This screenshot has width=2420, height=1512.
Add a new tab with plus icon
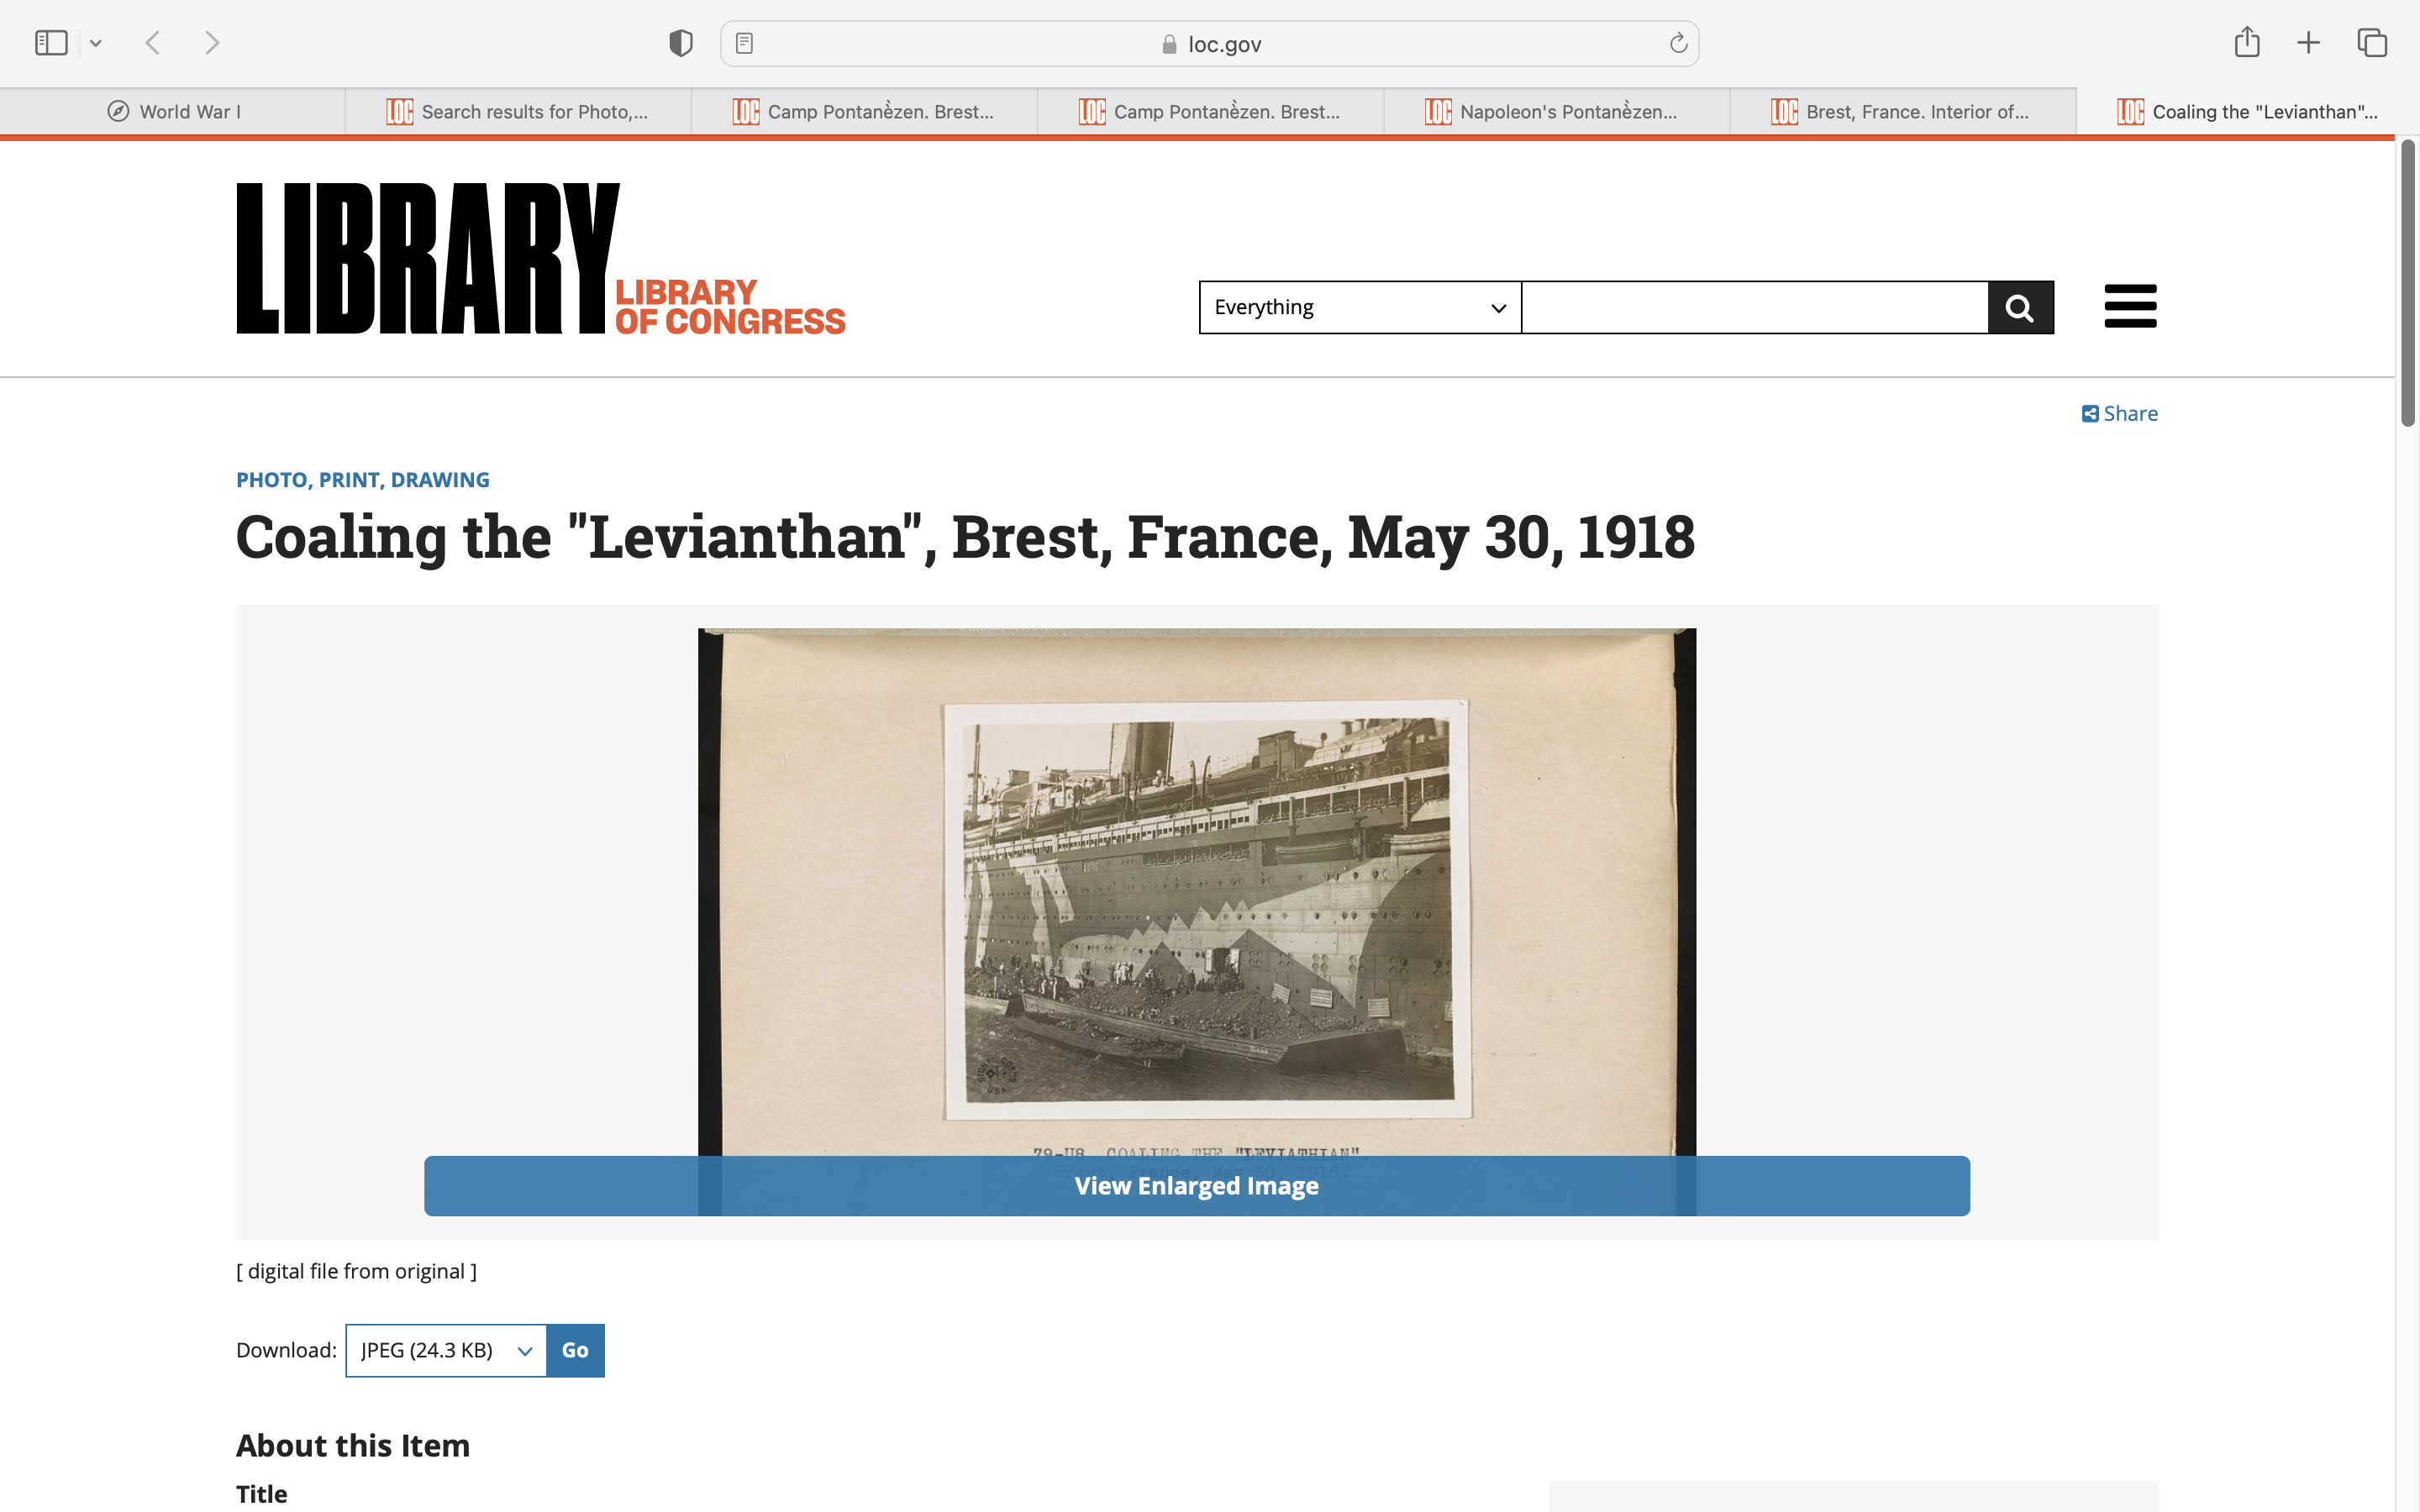click(x=2308, y=43)
